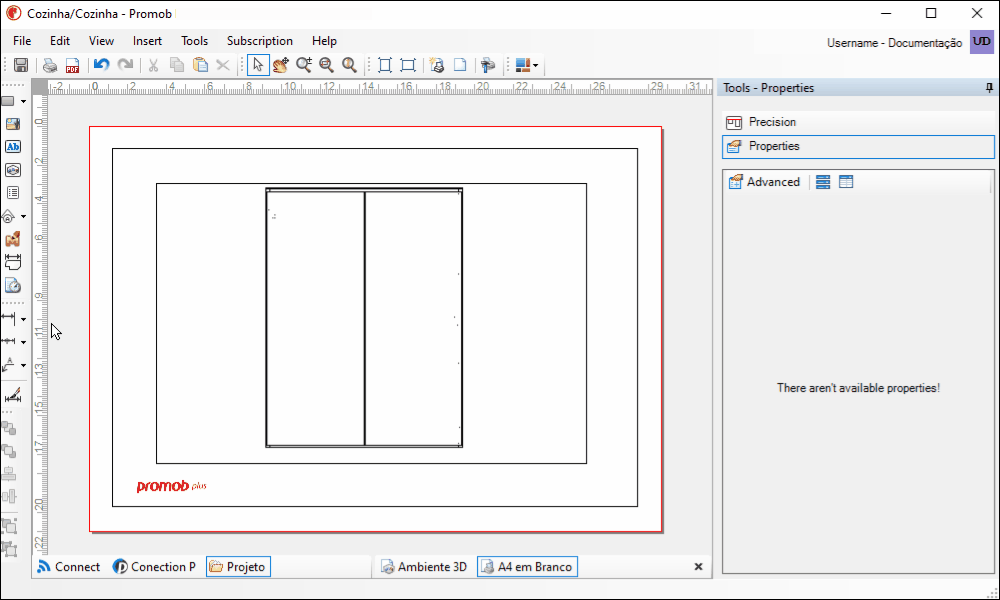Open the File menu

[22, 41]
